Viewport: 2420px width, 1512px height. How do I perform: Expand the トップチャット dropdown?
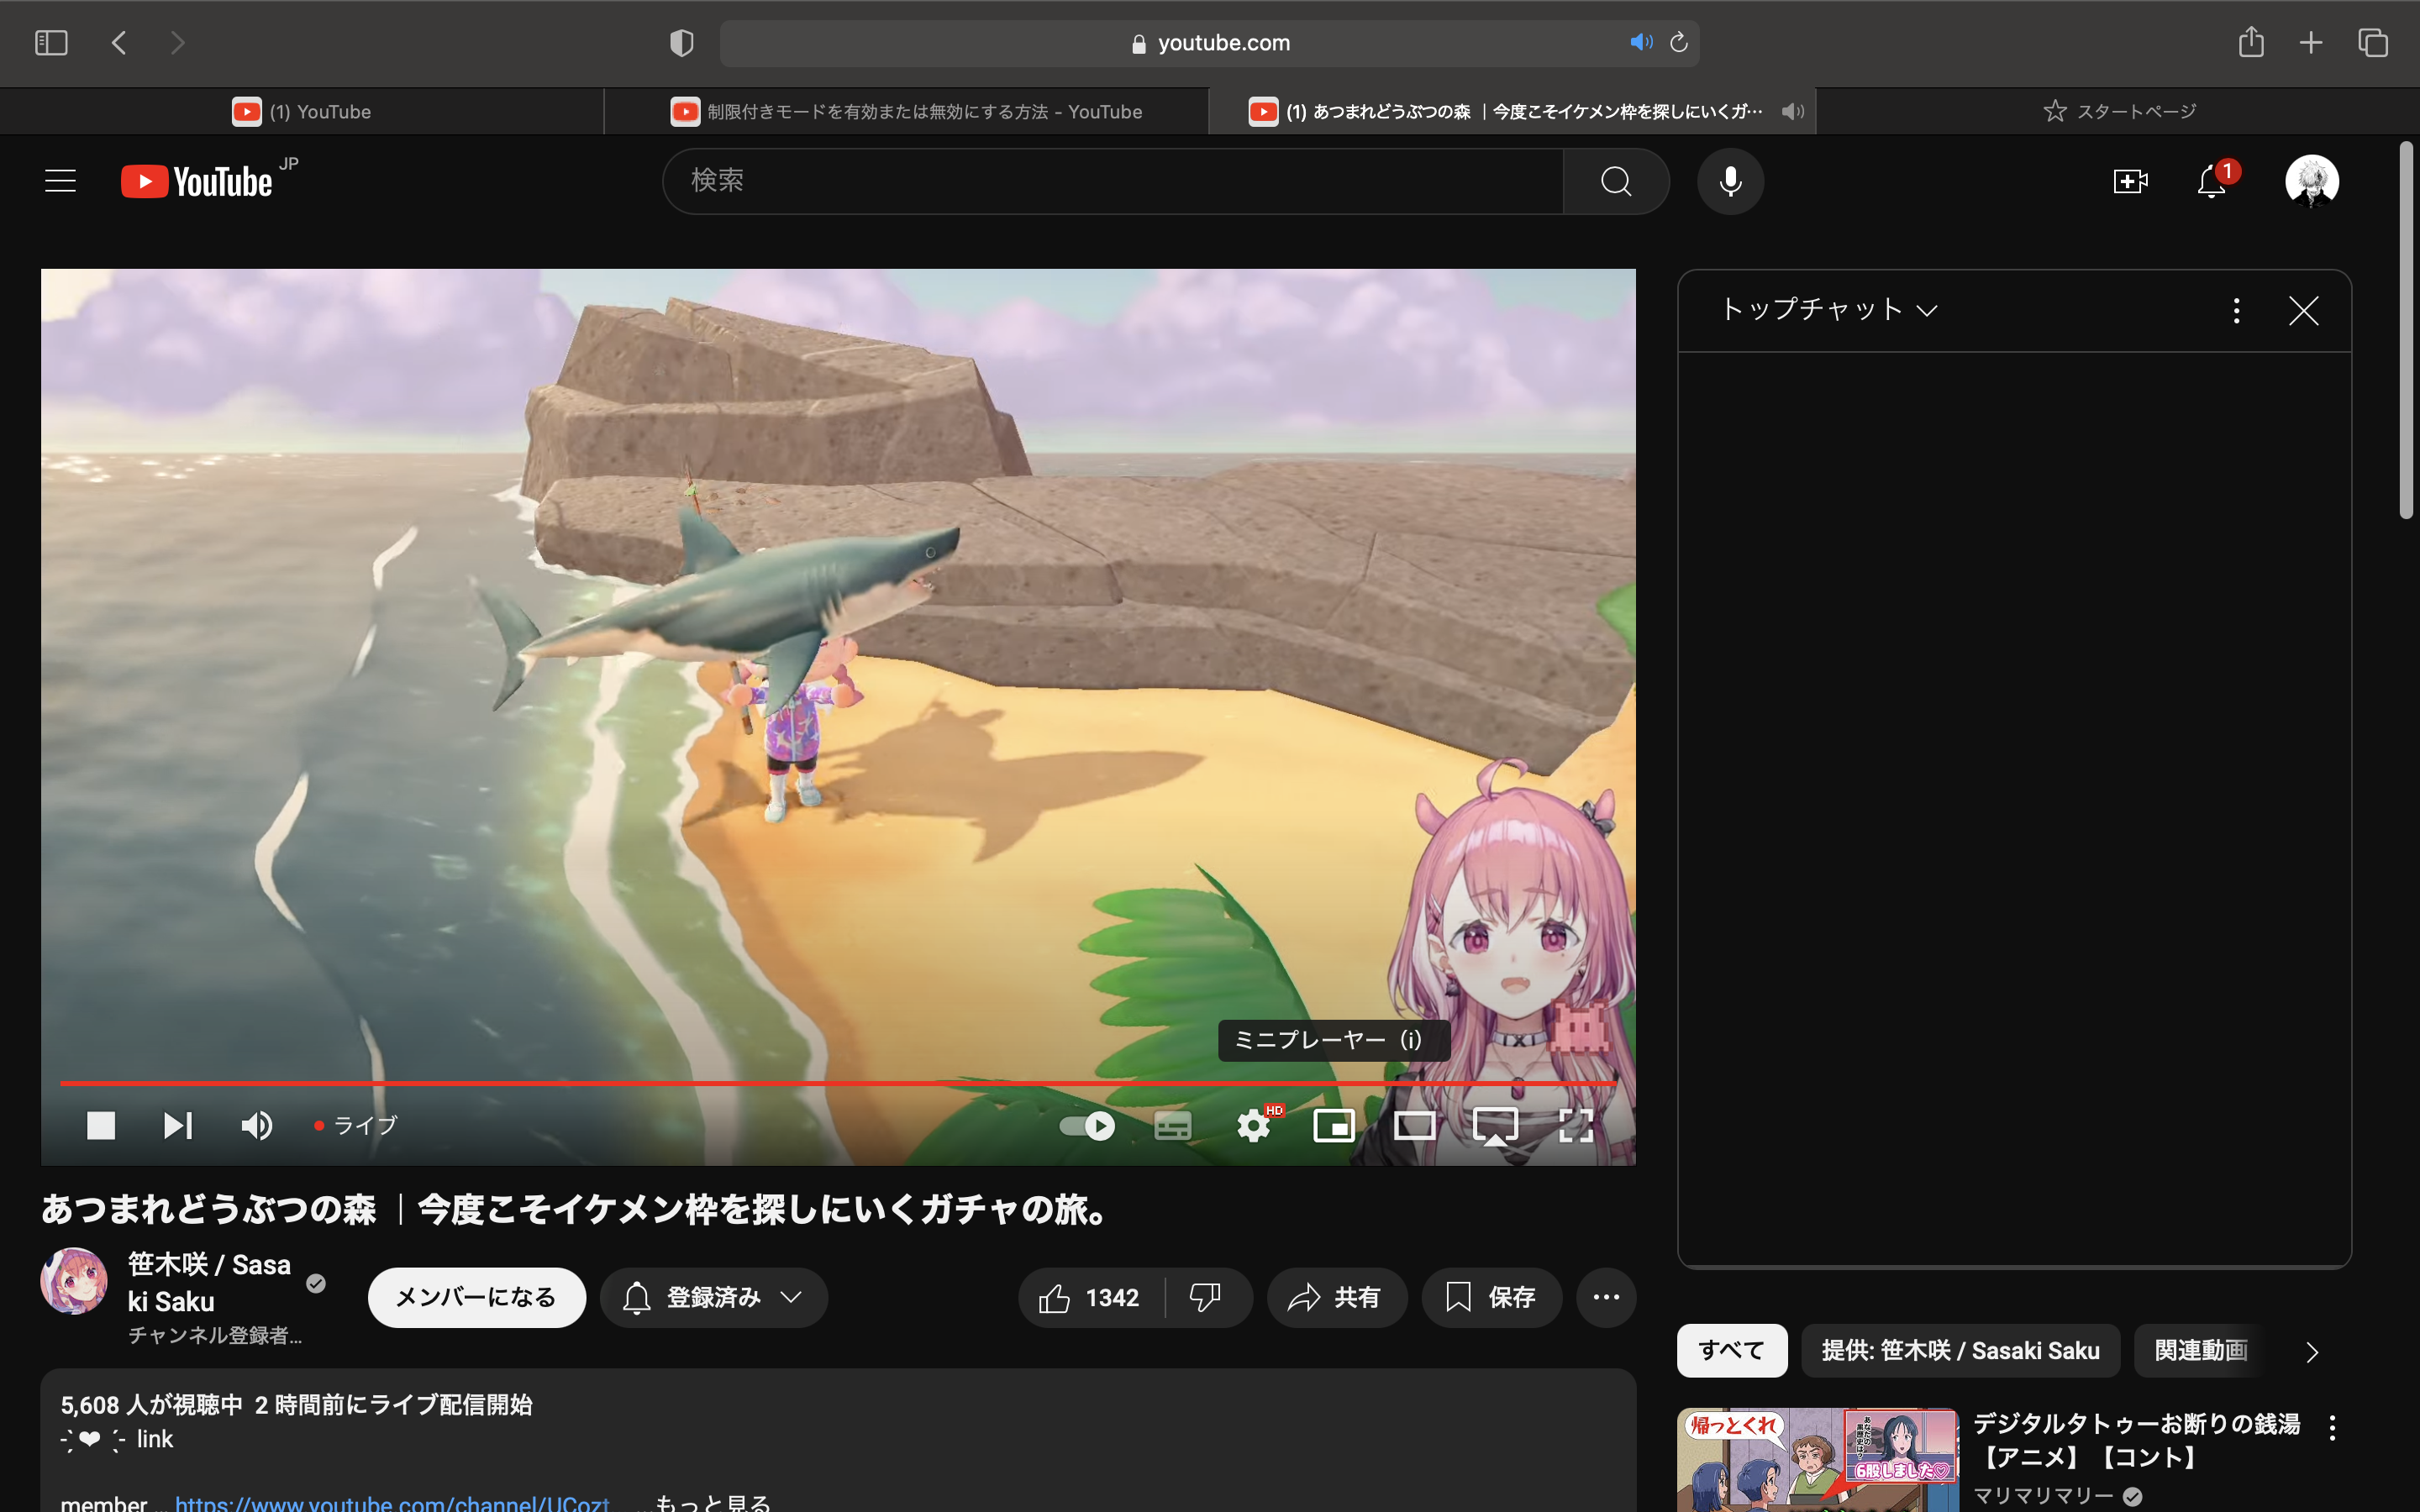click(x=1829, y=309)
